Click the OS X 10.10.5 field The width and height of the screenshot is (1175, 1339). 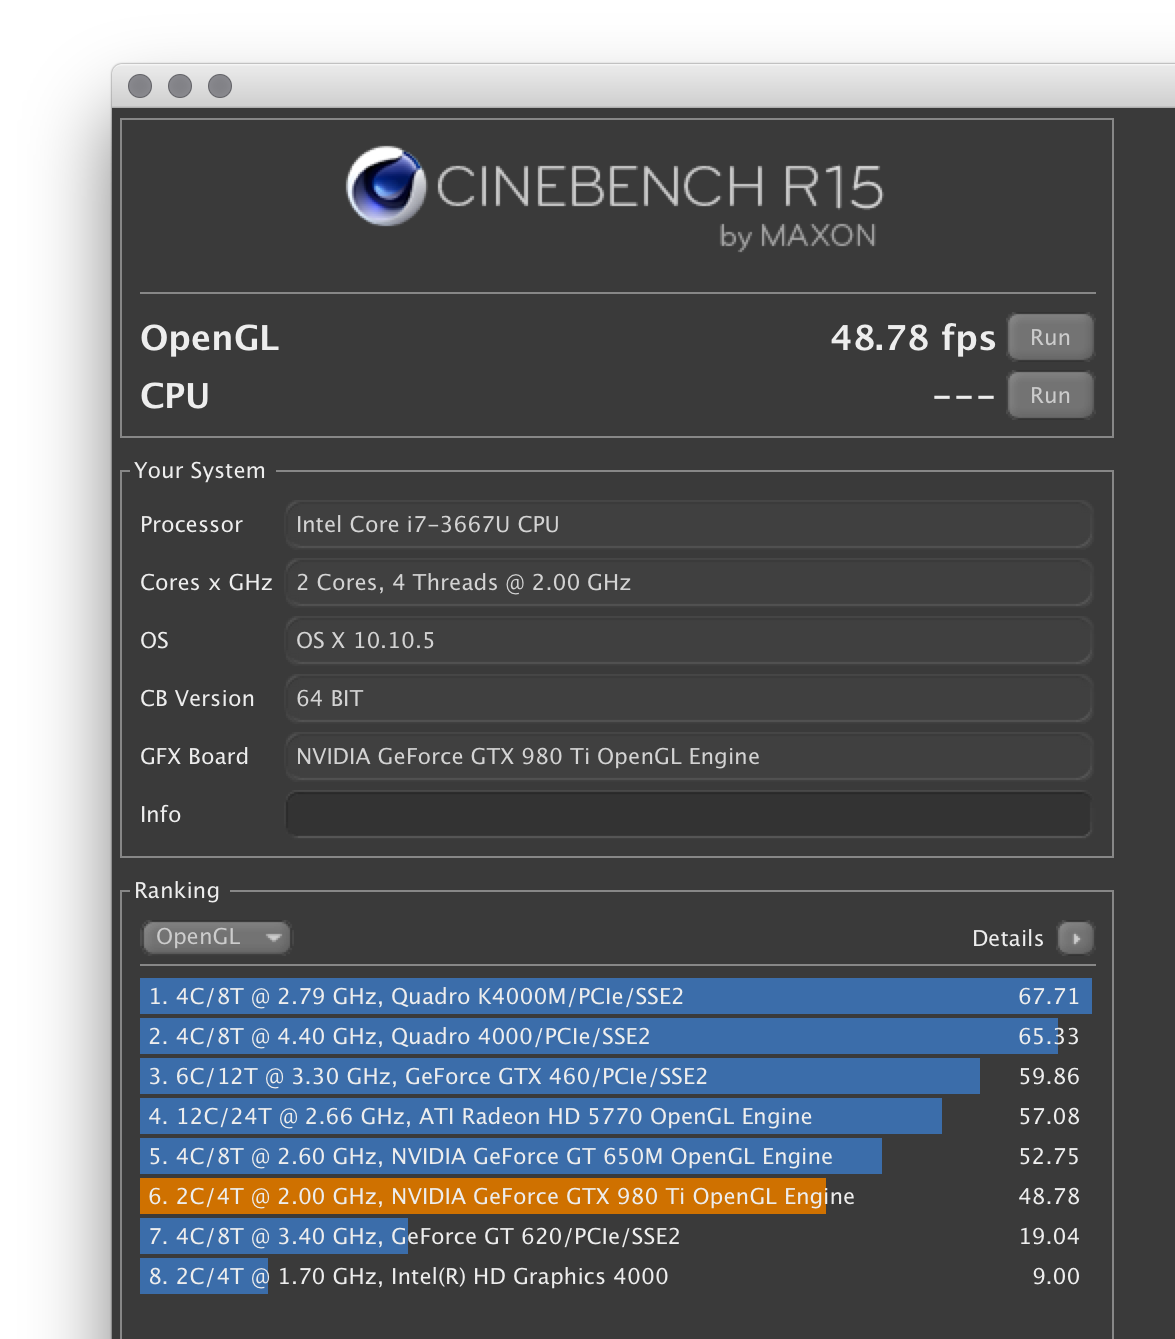(x=688, y=640)
